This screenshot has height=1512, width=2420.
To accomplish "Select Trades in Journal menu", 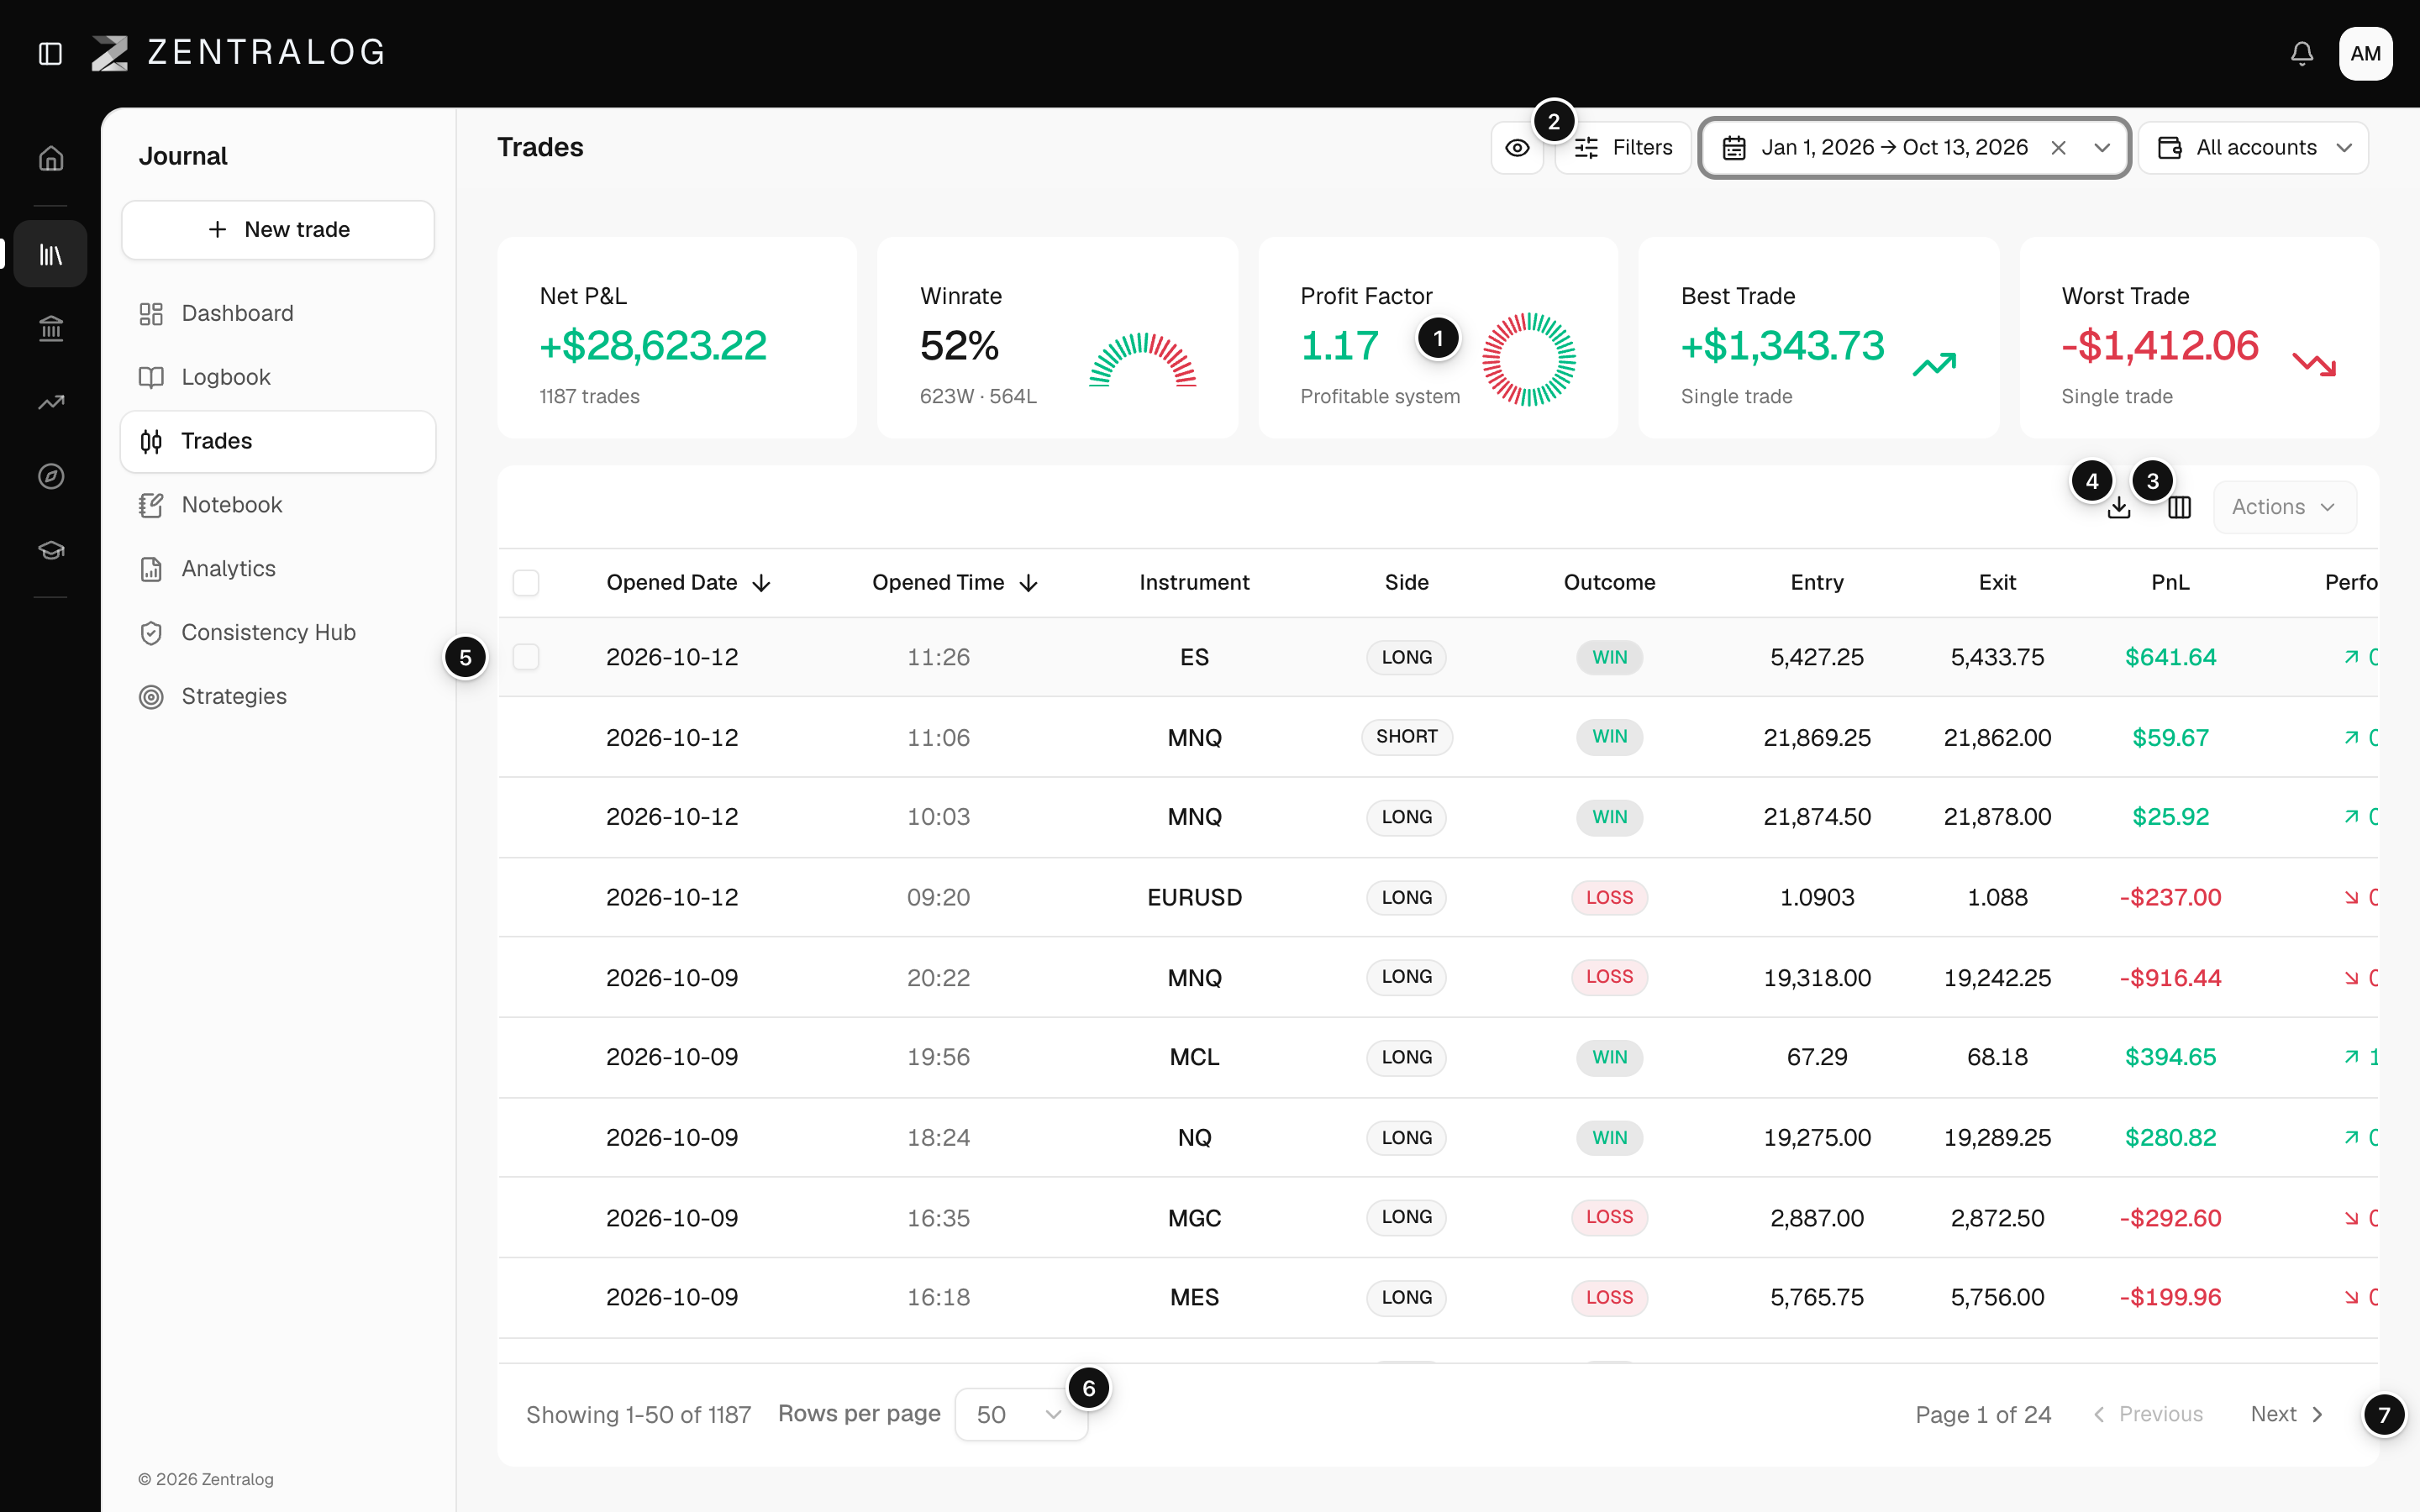I will point(278,441).
